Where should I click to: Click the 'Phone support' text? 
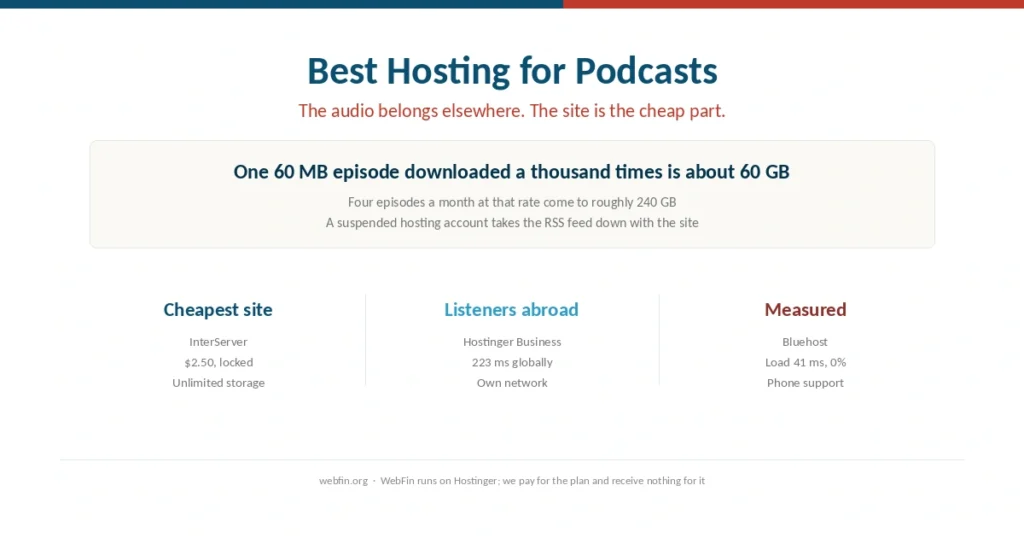point(805,383)
